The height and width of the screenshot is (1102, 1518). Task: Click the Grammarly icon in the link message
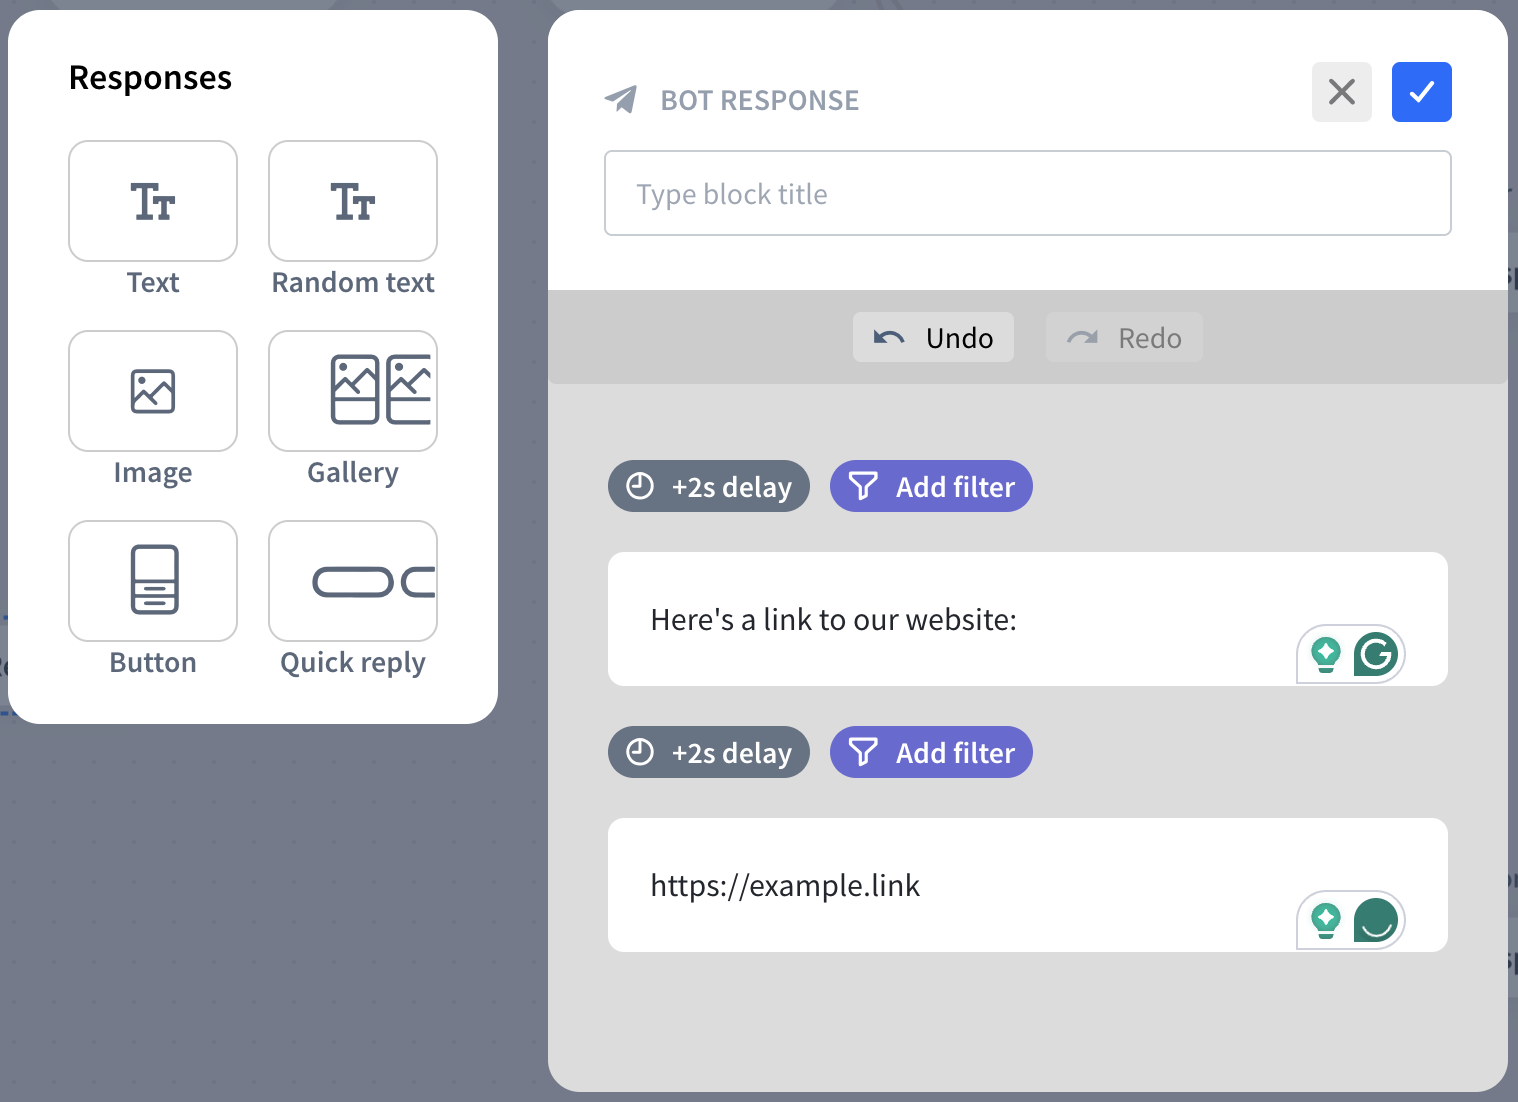(x=1376, y=920)
